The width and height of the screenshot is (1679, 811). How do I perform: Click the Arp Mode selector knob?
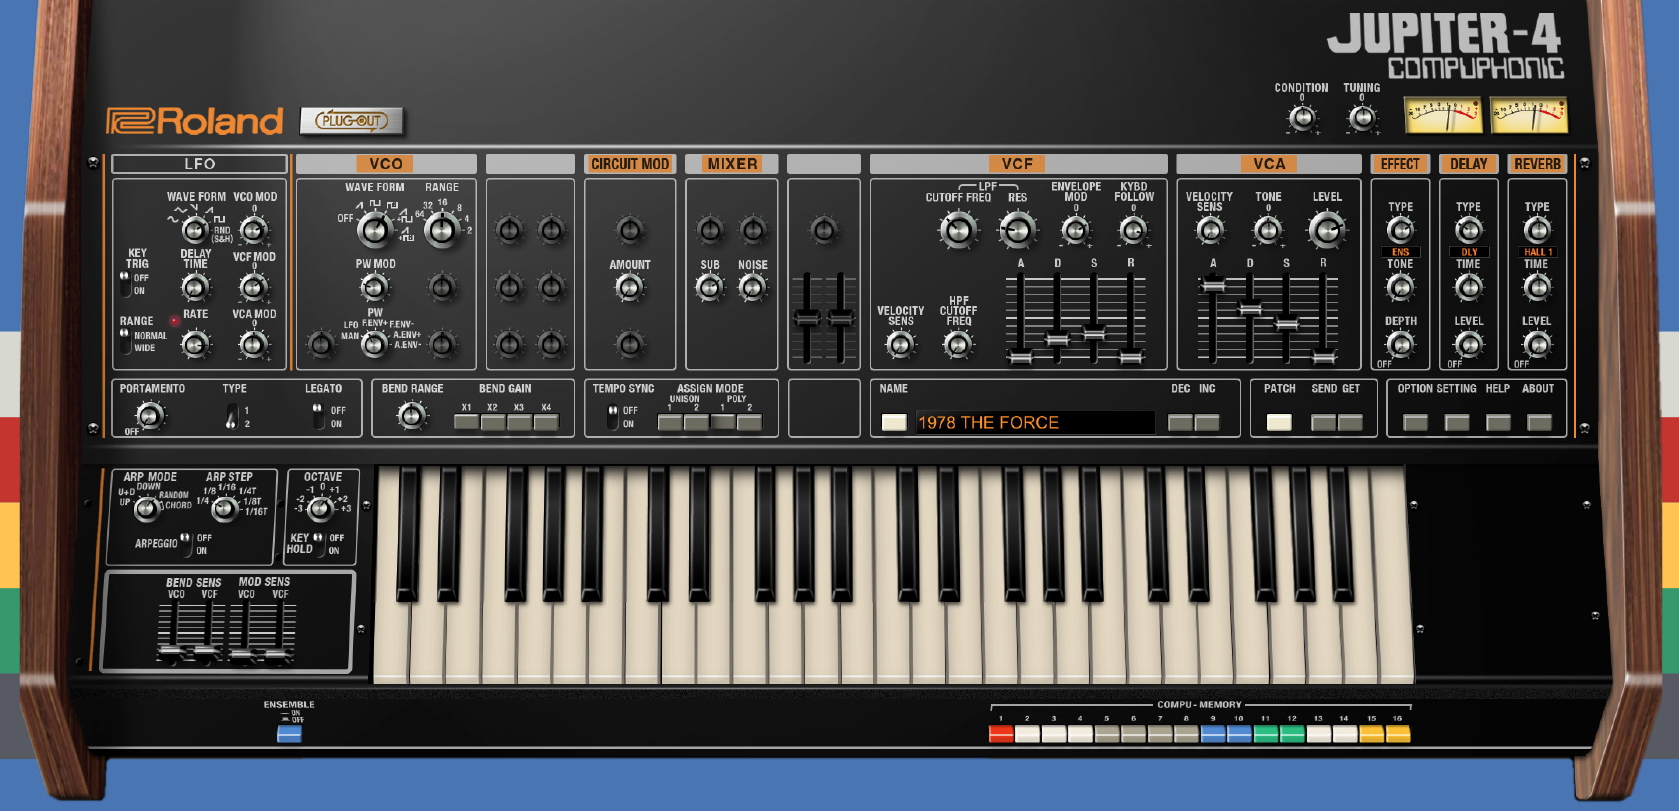tap(147, 509)
